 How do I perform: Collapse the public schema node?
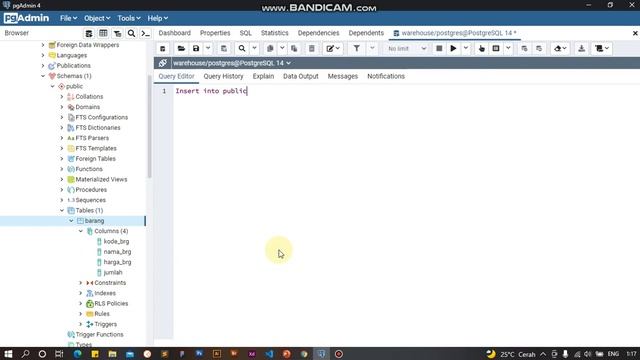pos(53,86)
